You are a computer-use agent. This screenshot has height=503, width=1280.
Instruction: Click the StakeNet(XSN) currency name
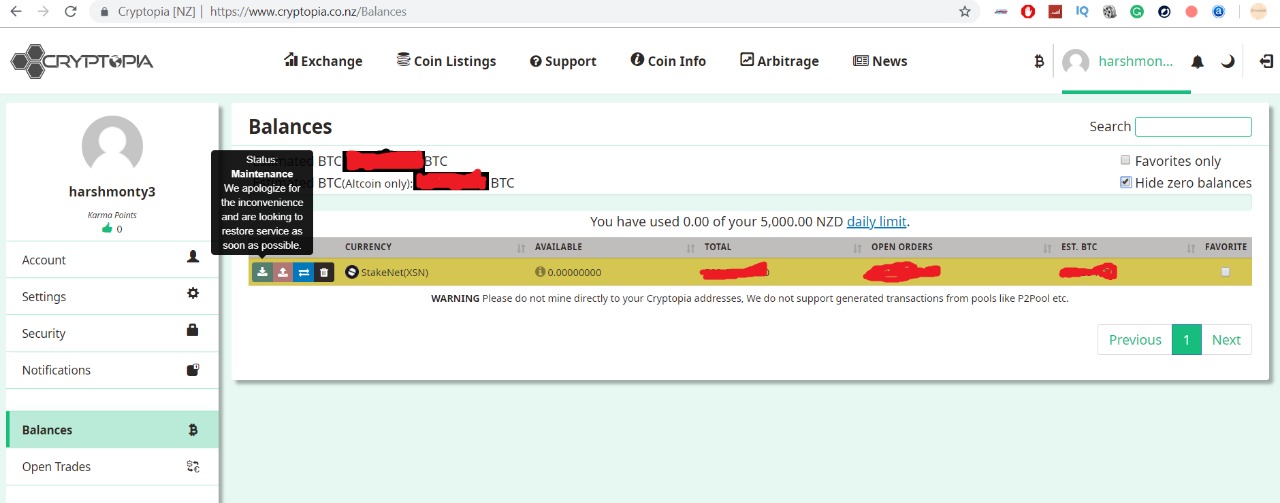click(x=396, y=272)
